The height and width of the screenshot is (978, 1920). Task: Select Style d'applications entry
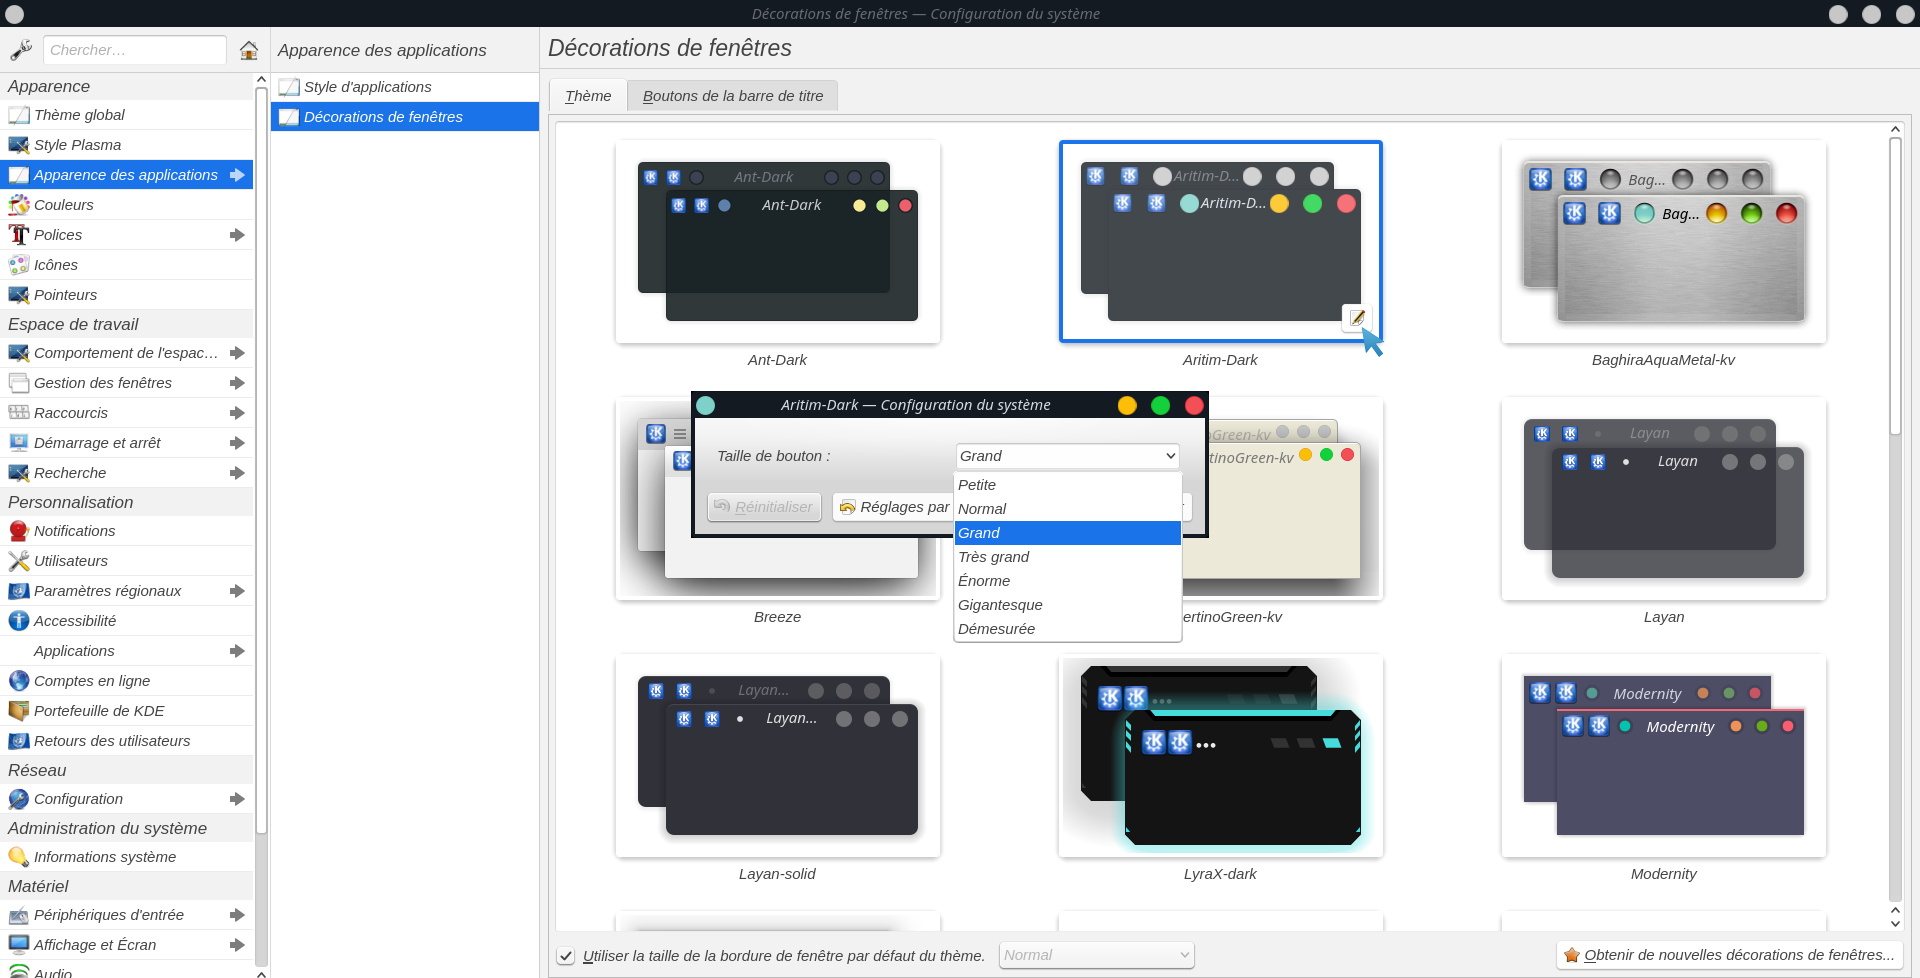[x=405, y=87]
